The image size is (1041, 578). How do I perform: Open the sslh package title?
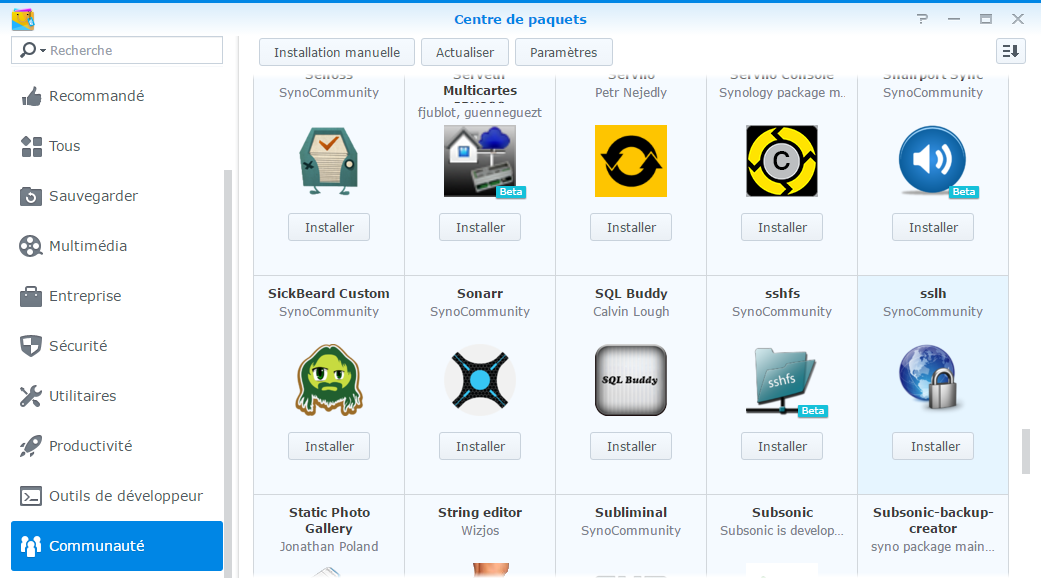(933, 293)
